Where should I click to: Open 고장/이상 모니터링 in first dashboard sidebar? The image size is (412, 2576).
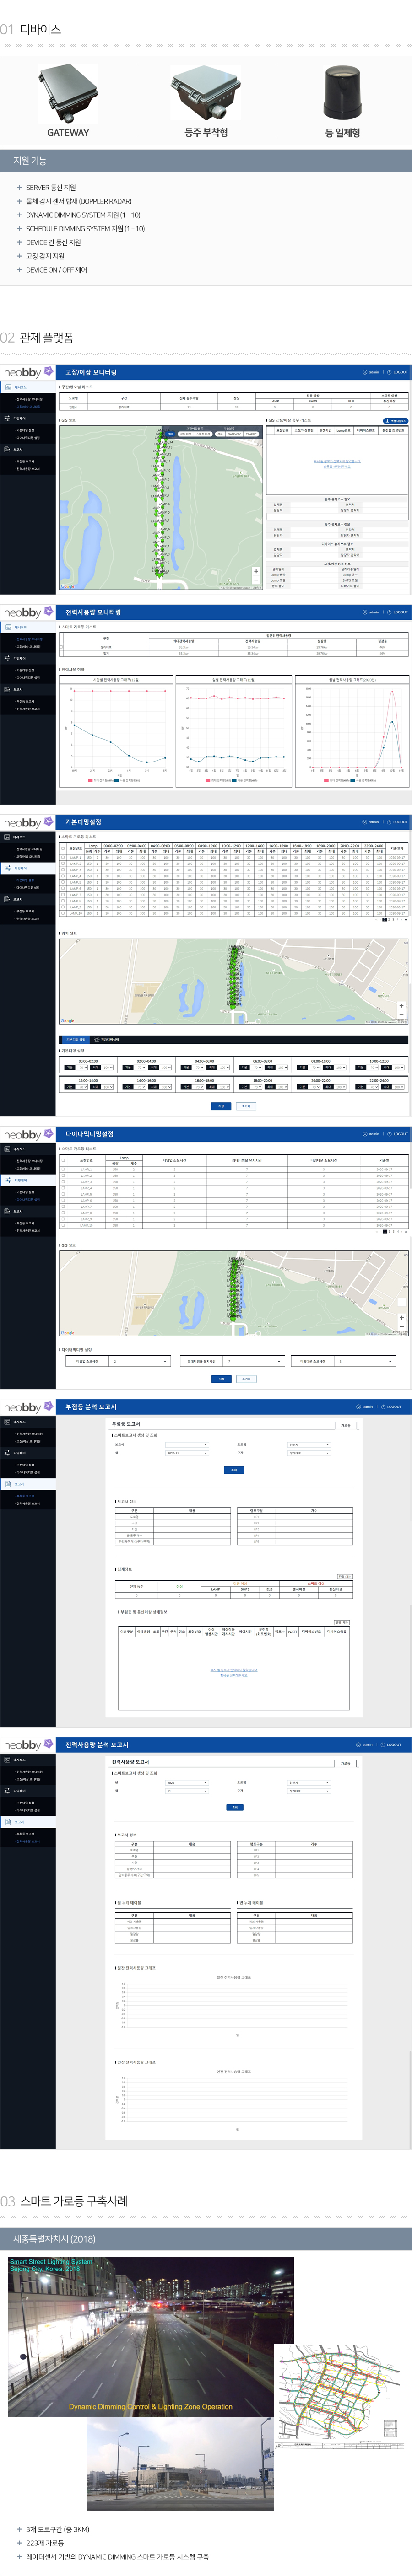[29, 407]
